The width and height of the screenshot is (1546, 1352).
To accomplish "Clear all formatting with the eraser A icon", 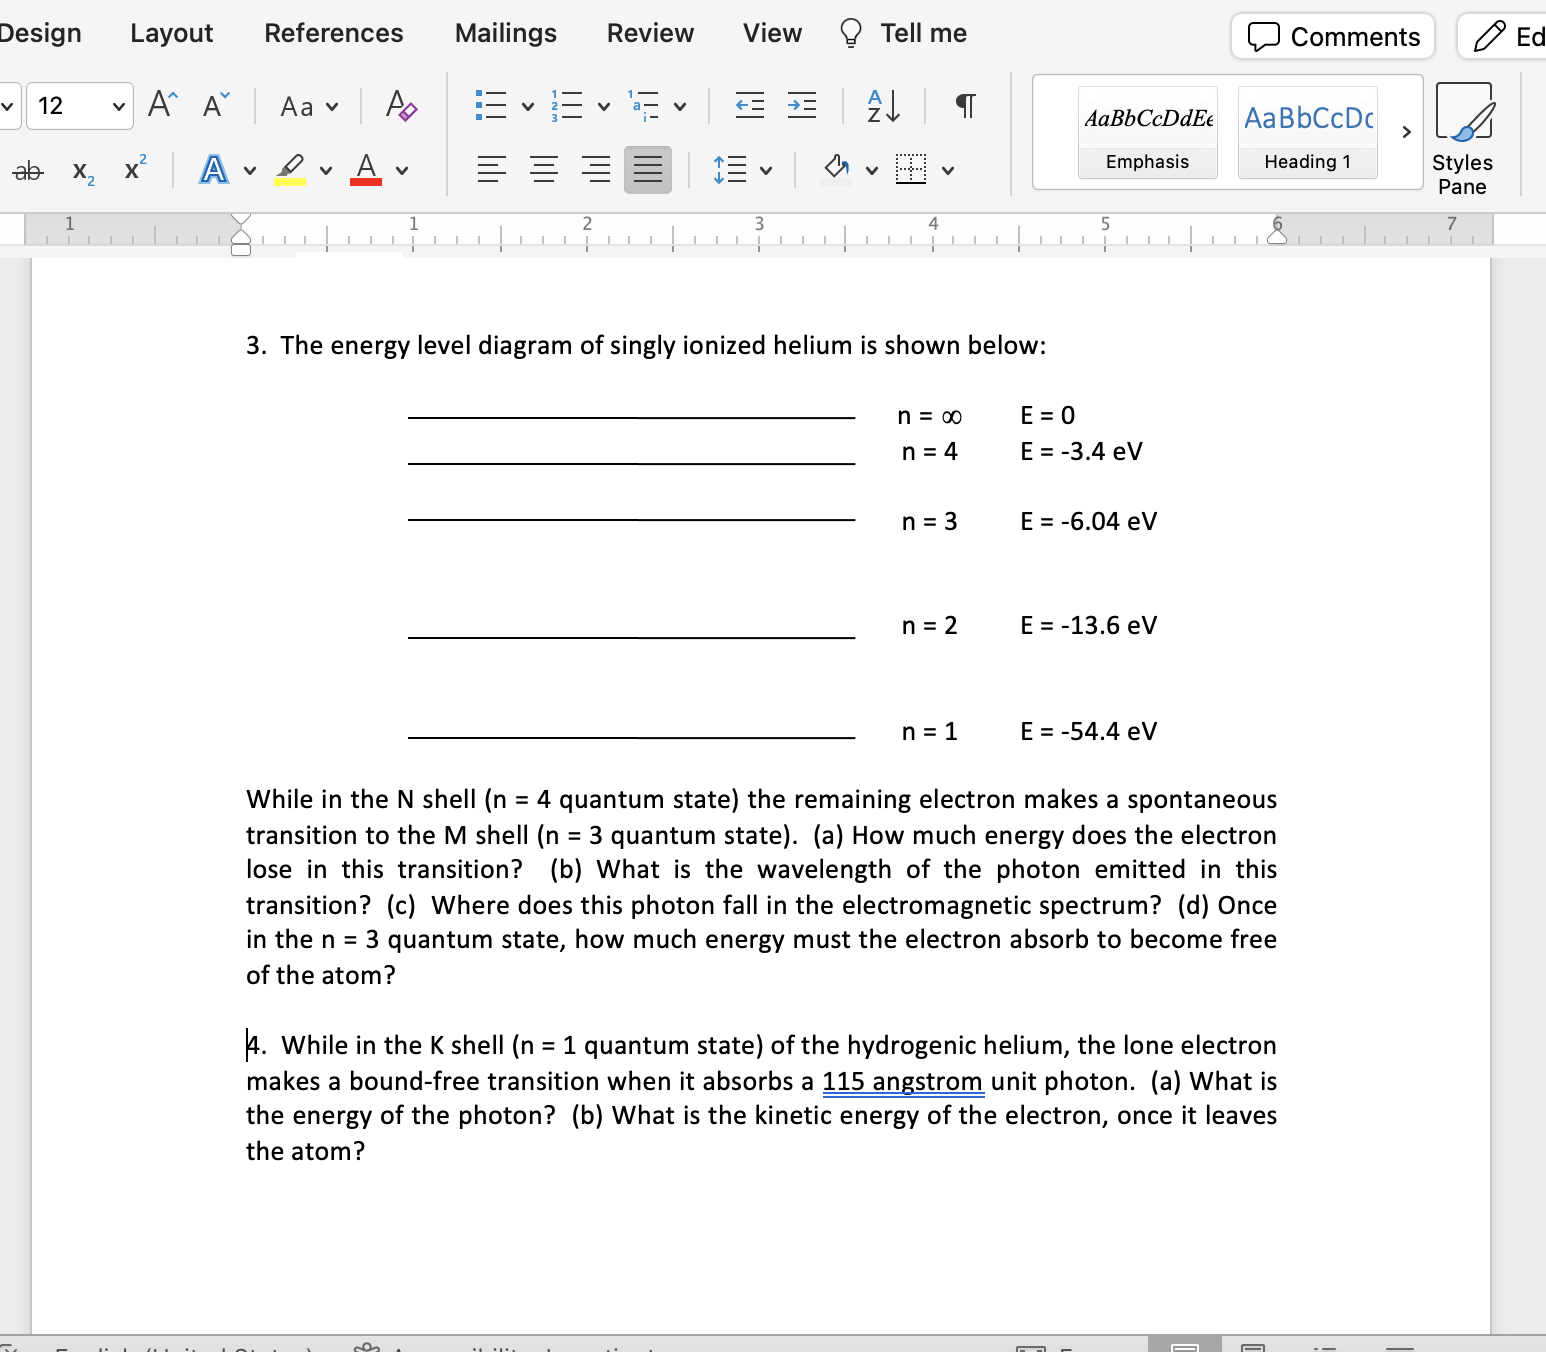I will click(401, 105).
